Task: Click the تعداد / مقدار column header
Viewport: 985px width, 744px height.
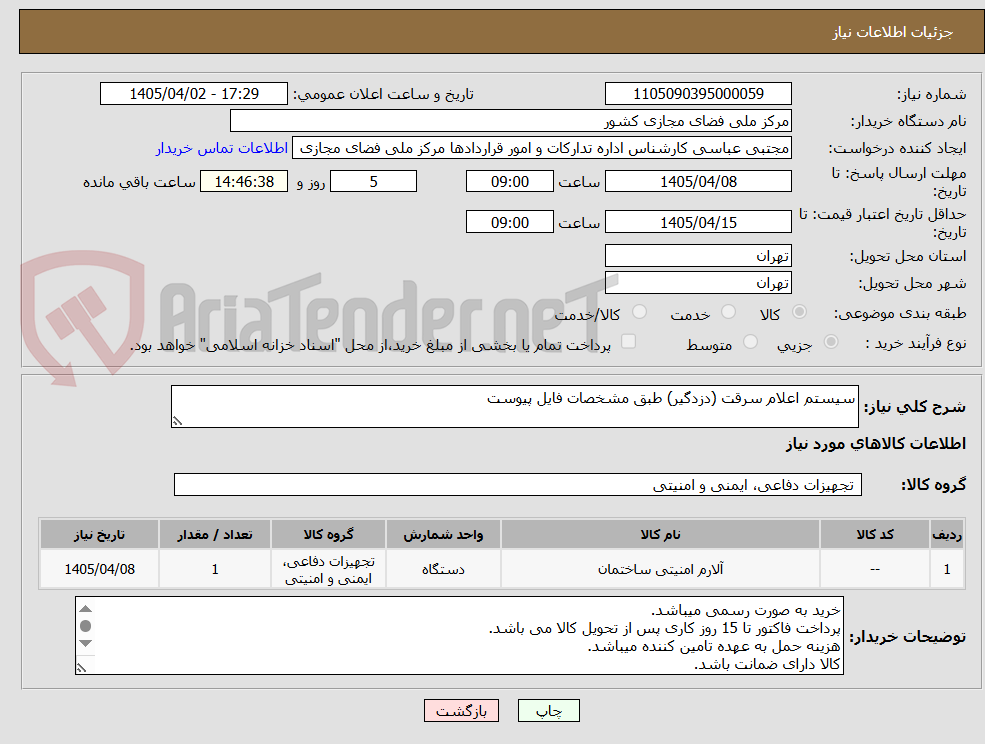Action: (x=215, y=535)
